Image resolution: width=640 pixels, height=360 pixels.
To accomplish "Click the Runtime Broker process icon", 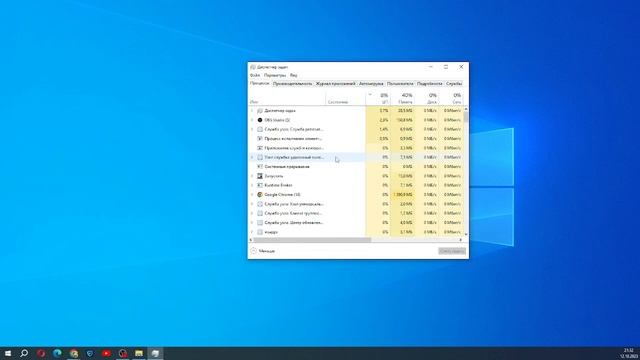I will click(x=260, y=185).
